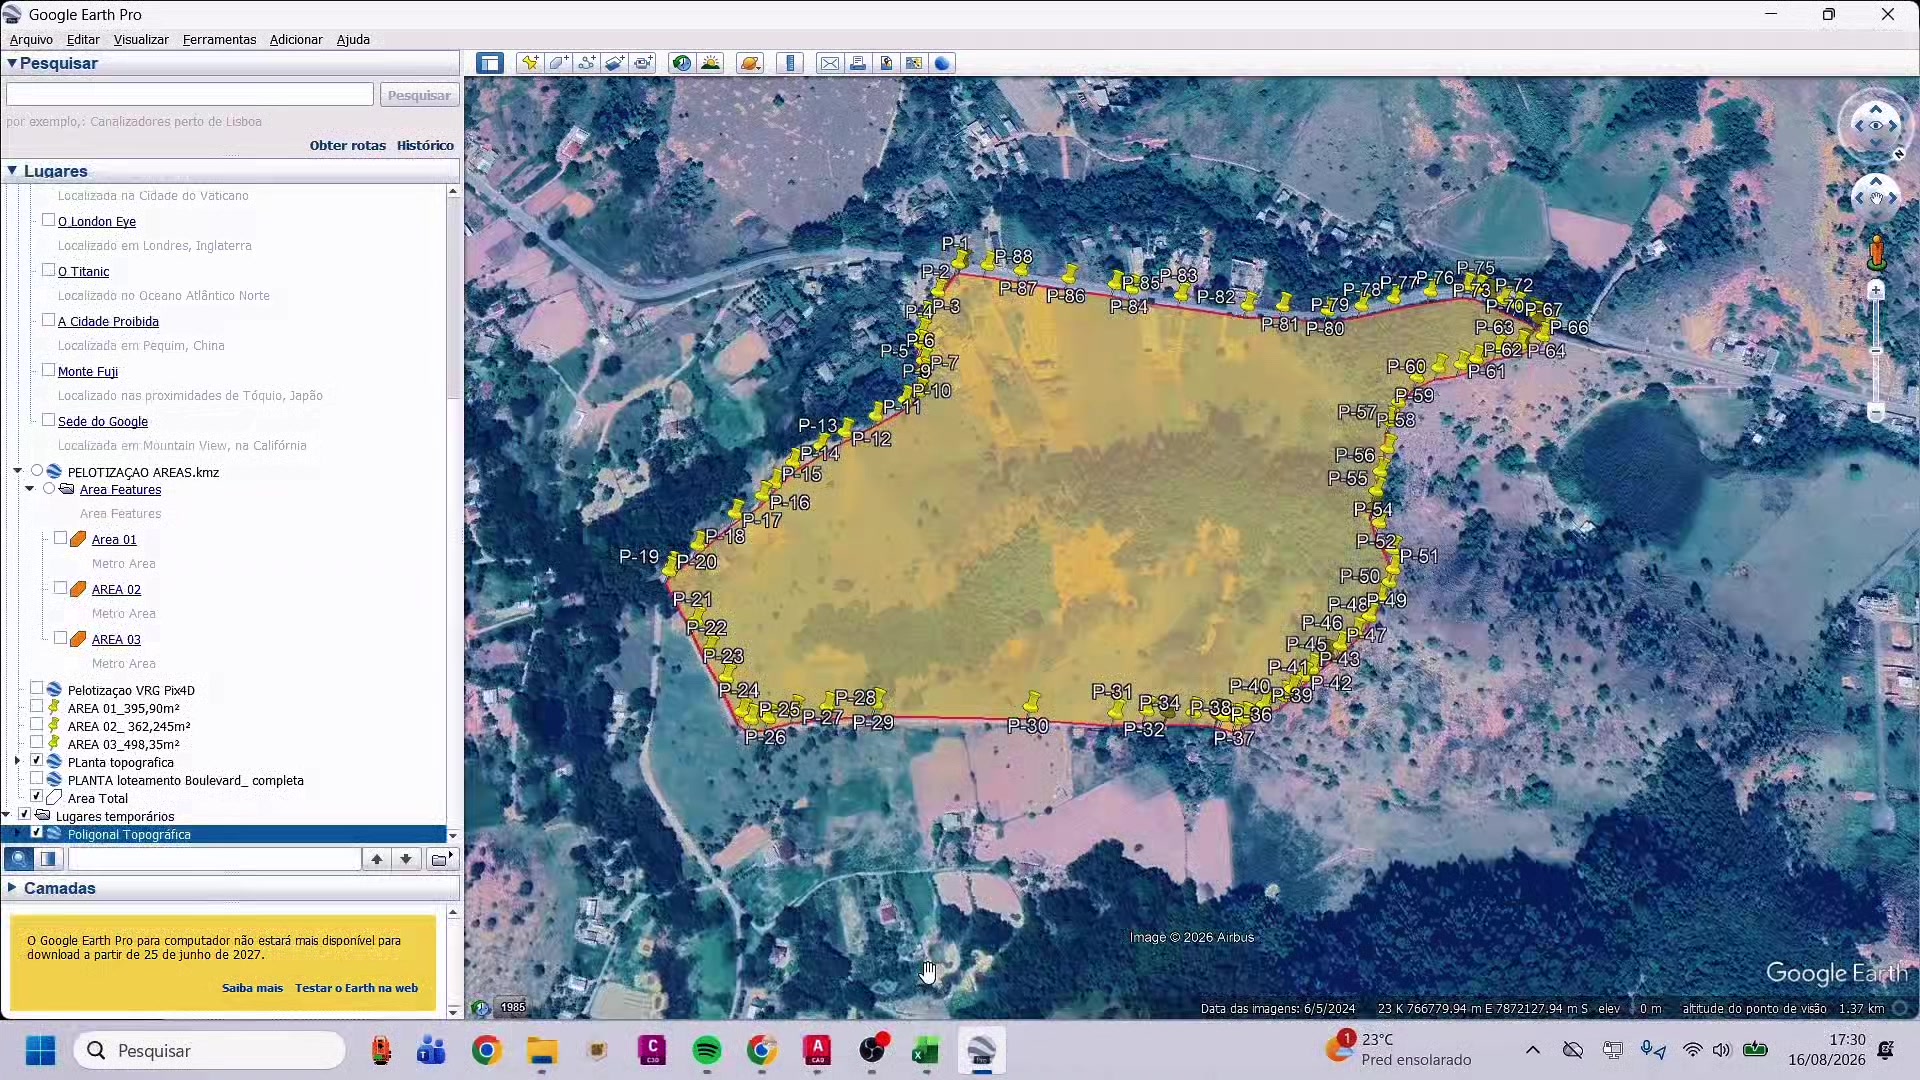The height and width of the screenshot is (1080, 1920).
Task: Open the ruler measurement tool
Action: (x=790, y=63)
